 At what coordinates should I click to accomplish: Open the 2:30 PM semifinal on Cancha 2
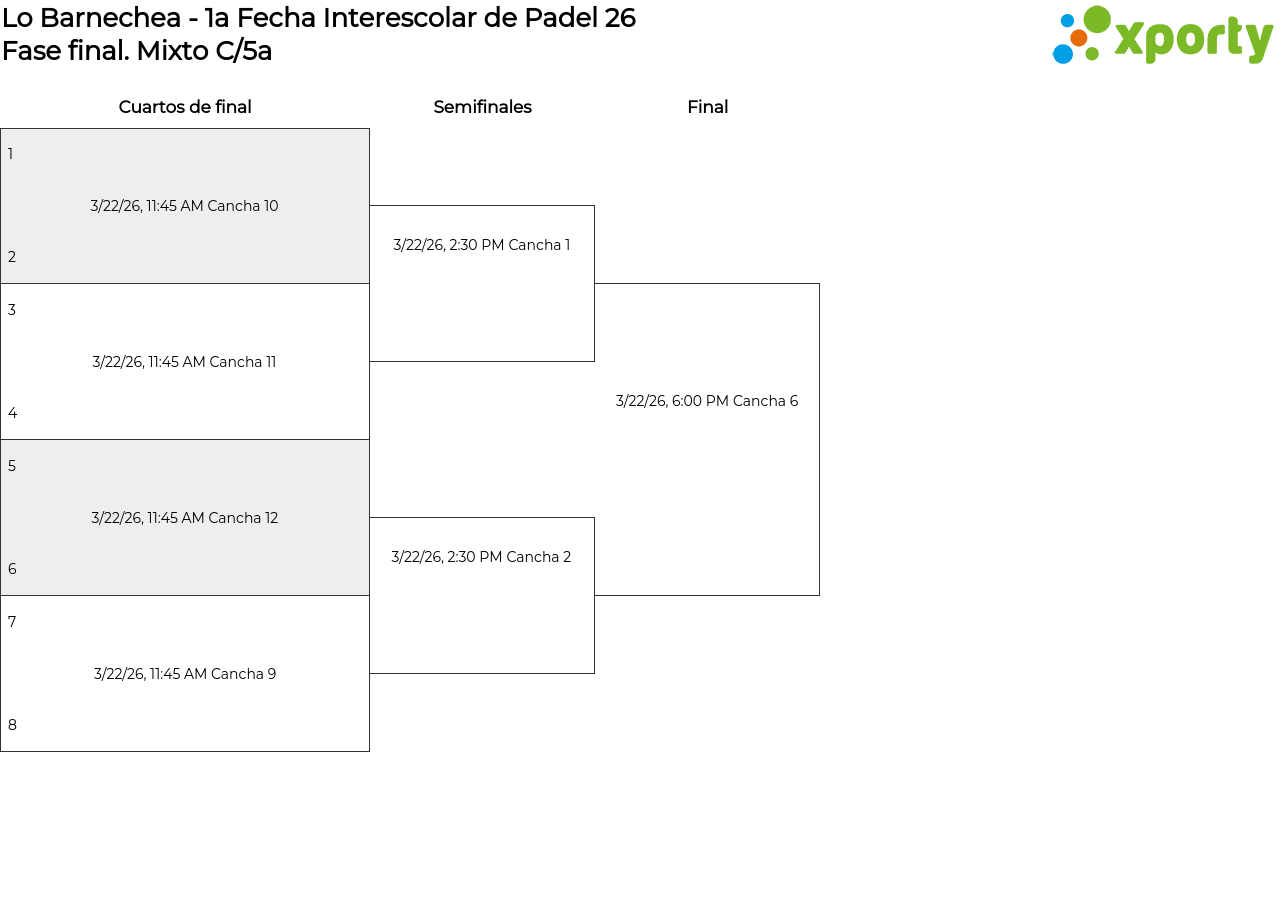tap(482, 557)
